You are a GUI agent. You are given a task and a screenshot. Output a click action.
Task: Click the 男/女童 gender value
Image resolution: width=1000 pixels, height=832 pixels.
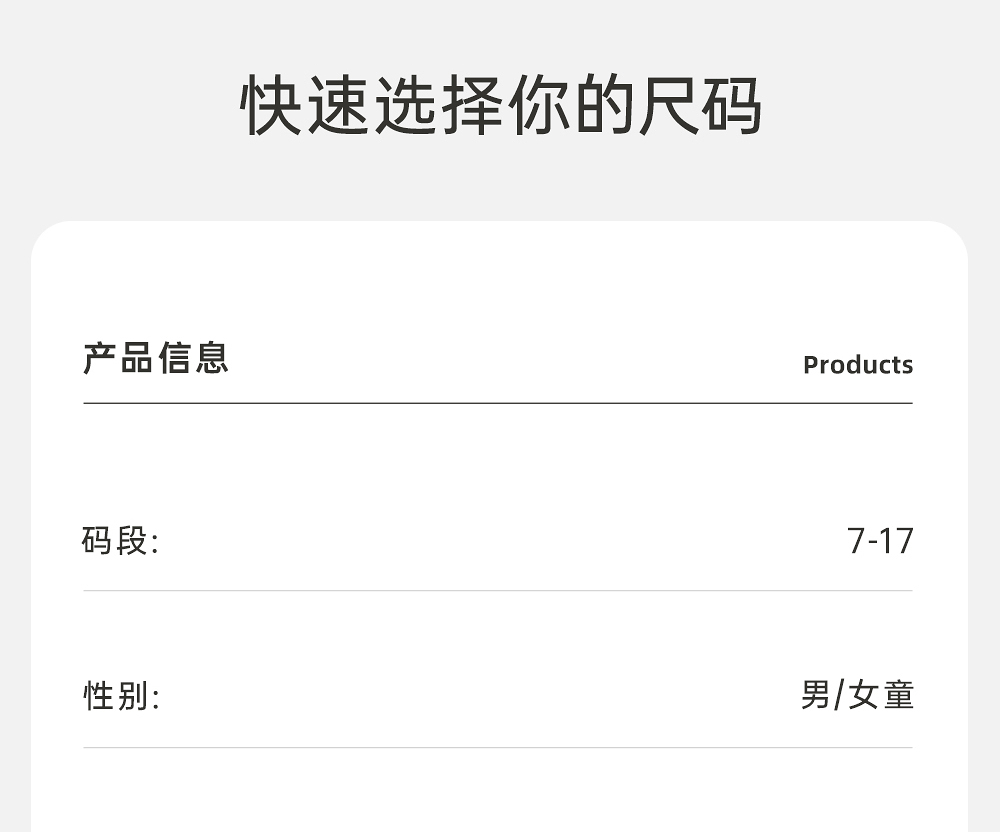pos(857,695)
